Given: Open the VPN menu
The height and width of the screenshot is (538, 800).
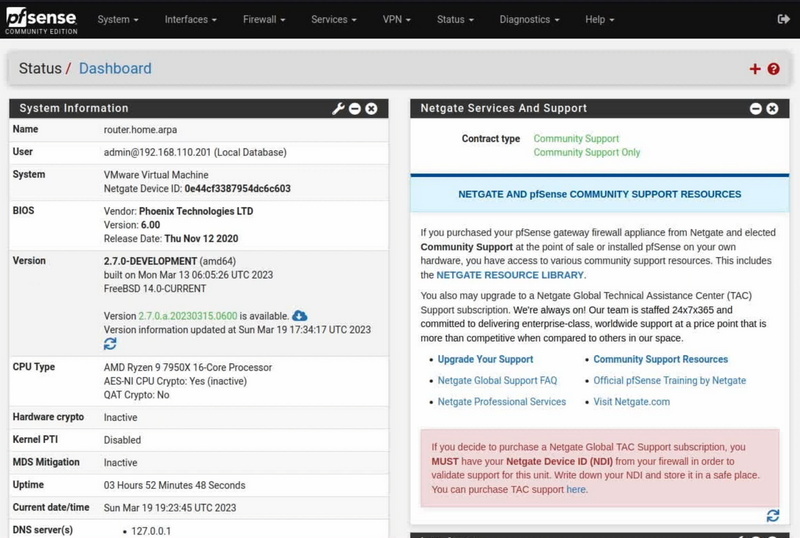Looking at the screenshot, I should click(396, 19).
